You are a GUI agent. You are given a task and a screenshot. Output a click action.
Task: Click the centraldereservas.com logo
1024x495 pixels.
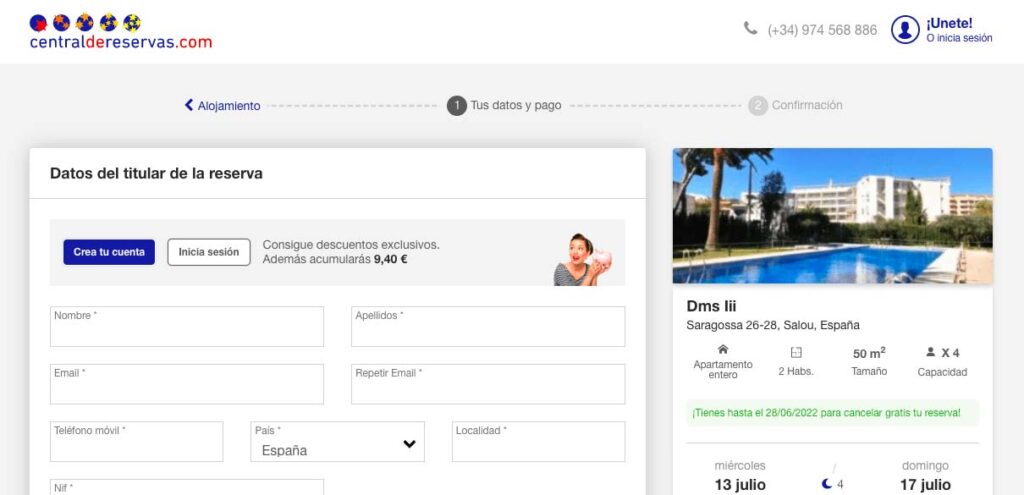pos(121,32)
